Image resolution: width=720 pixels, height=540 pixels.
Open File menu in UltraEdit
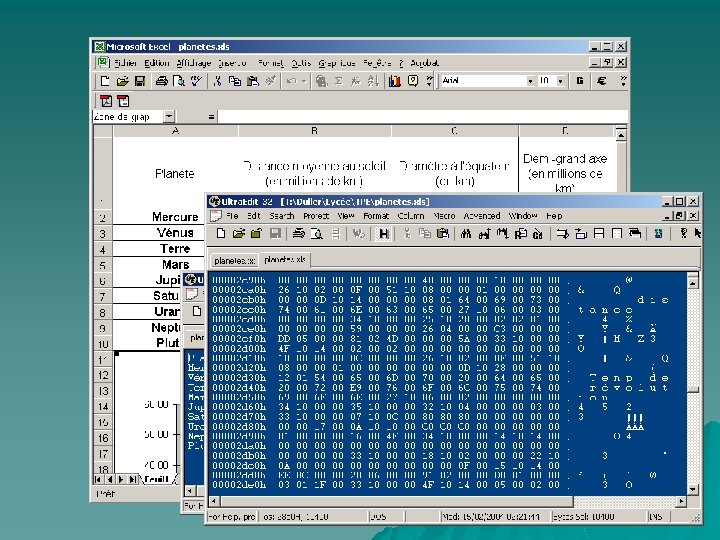tap(232, 216)
